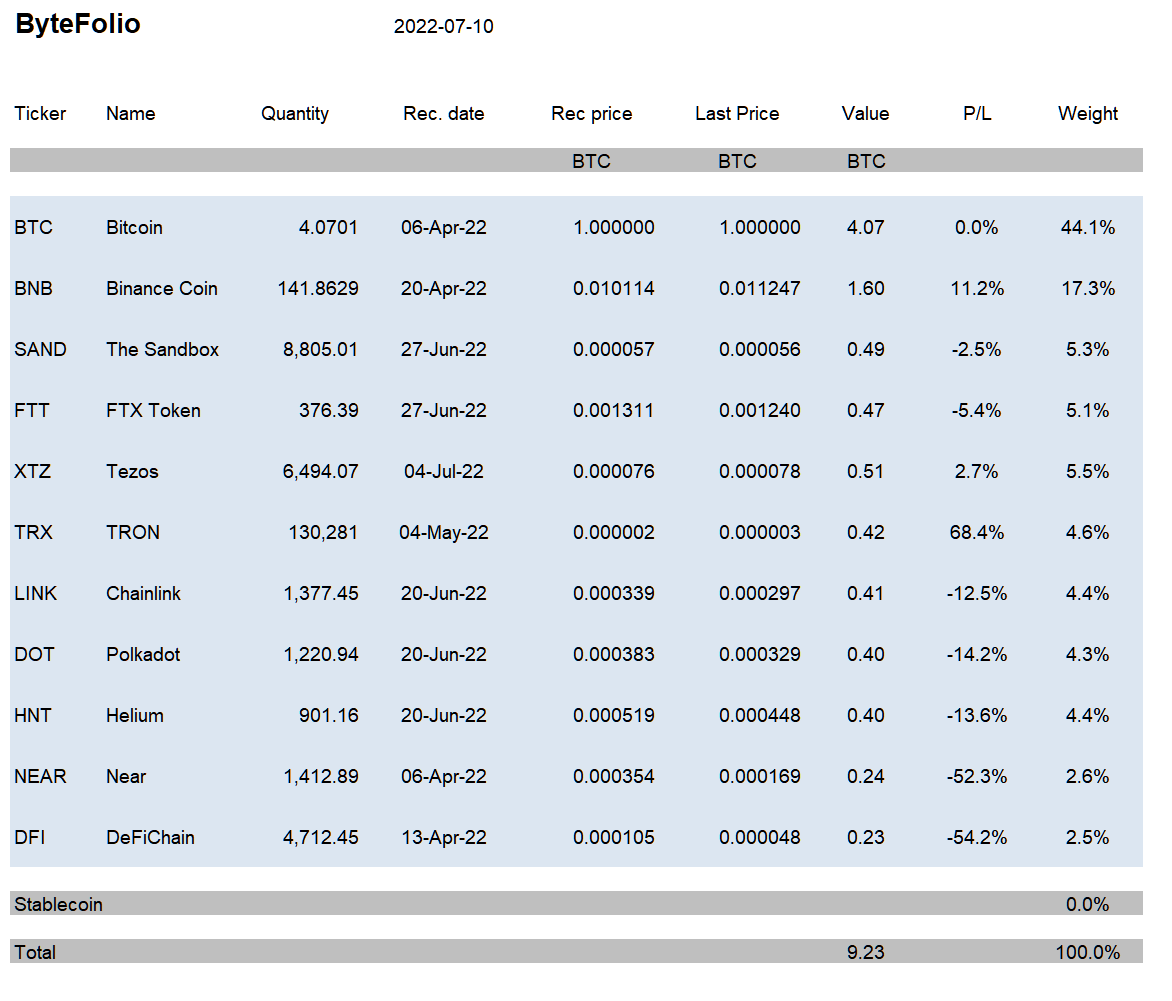Image resolution: width=1172 pixels, height=1001 pixels.
Task: Click the Ticker column header
Action: [40, 114]
